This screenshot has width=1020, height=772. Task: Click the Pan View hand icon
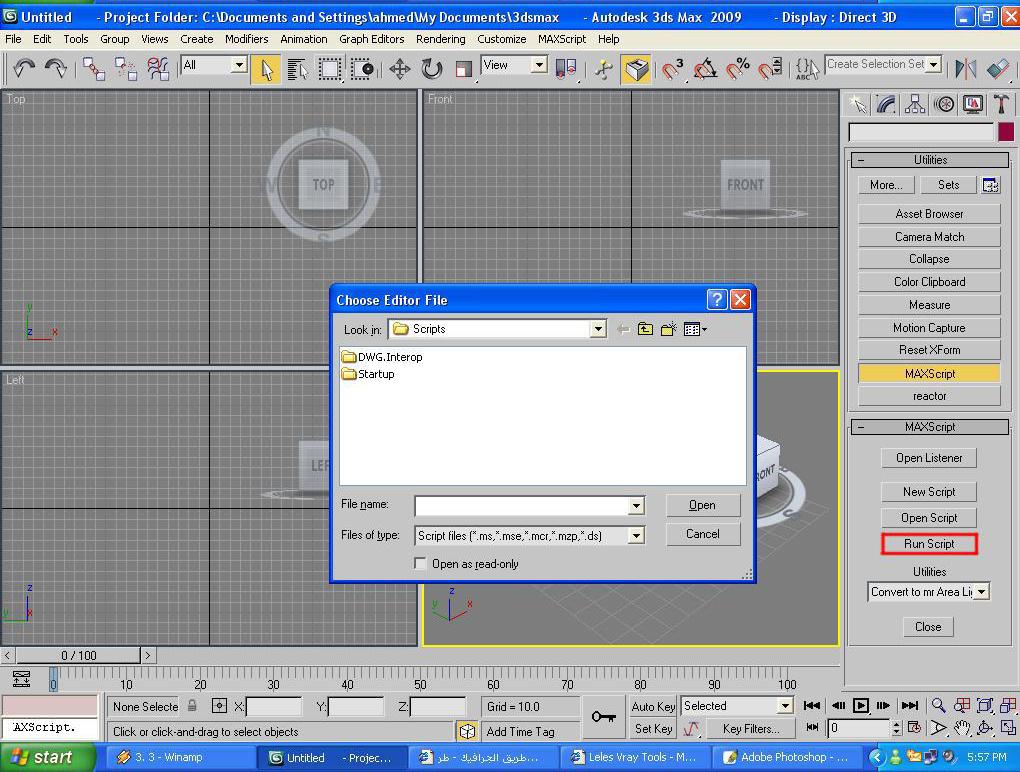point(961,728)
